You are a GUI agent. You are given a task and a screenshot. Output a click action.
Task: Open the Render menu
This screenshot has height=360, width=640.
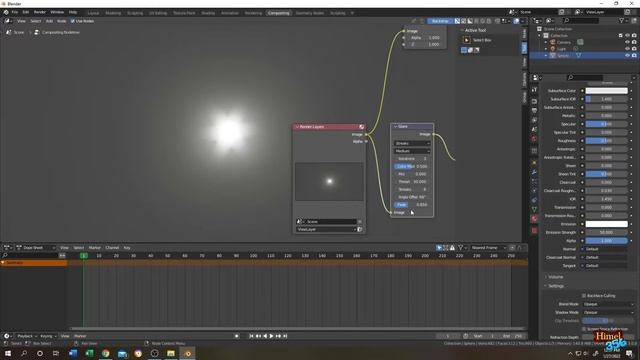click(x=40, y=12)
